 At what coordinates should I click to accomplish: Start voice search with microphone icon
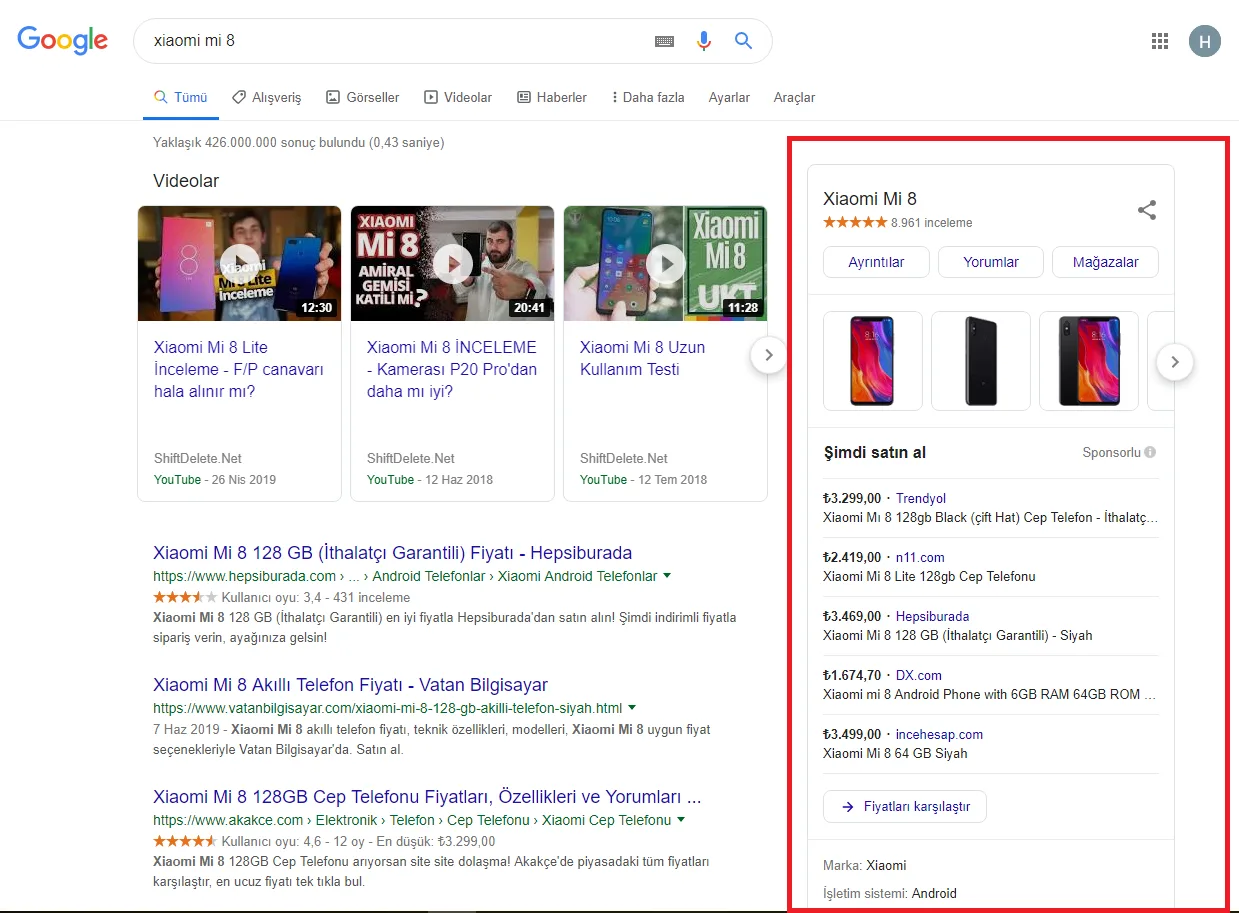(704, 41)
